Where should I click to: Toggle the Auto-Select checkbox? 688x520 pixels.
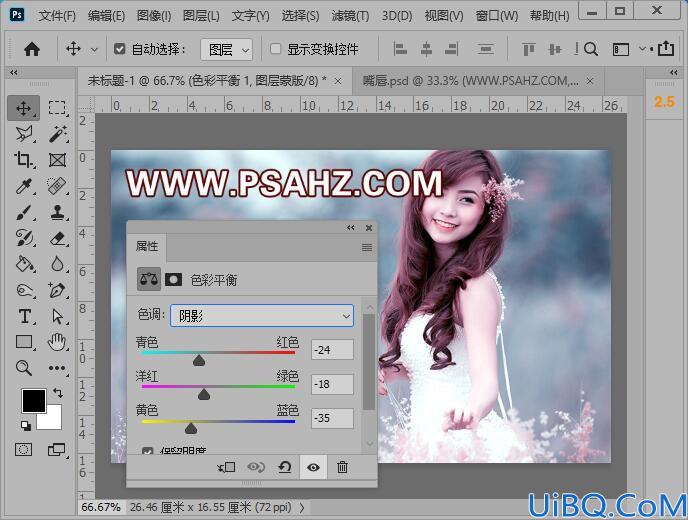click(119, 49)
